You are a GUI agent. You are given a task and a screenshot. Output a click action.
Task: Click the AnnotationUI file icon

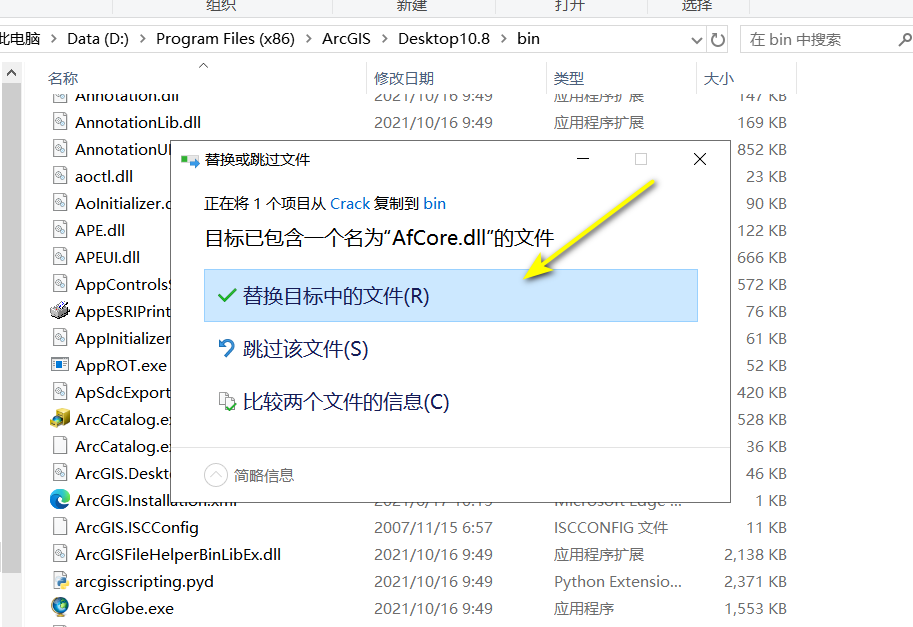pyautogui.click(x=60, y=149)
